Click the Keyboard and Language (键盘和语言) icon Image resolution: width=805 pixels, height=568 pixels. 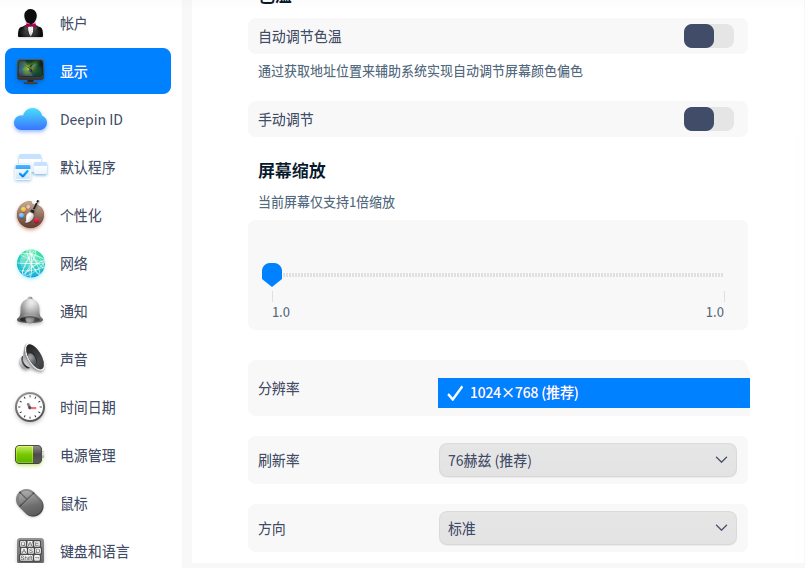click(x=30, y=551)
